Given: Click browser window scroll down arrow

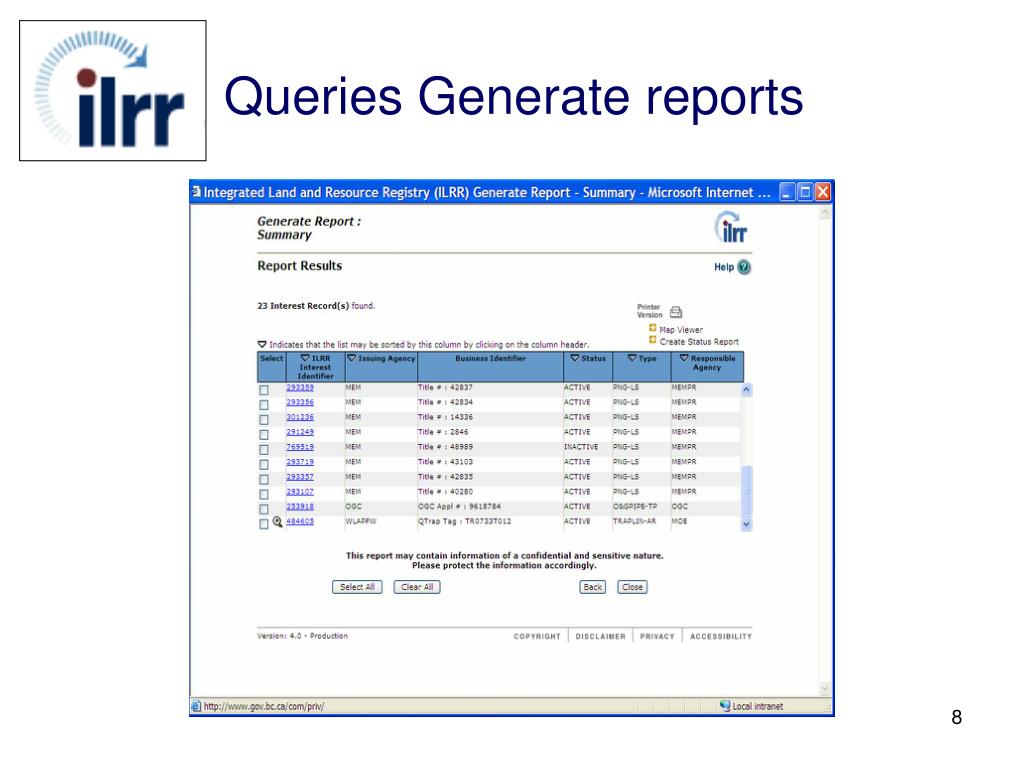Looking at the screenshot, I should pyautogui.click(x=825, y=688).
